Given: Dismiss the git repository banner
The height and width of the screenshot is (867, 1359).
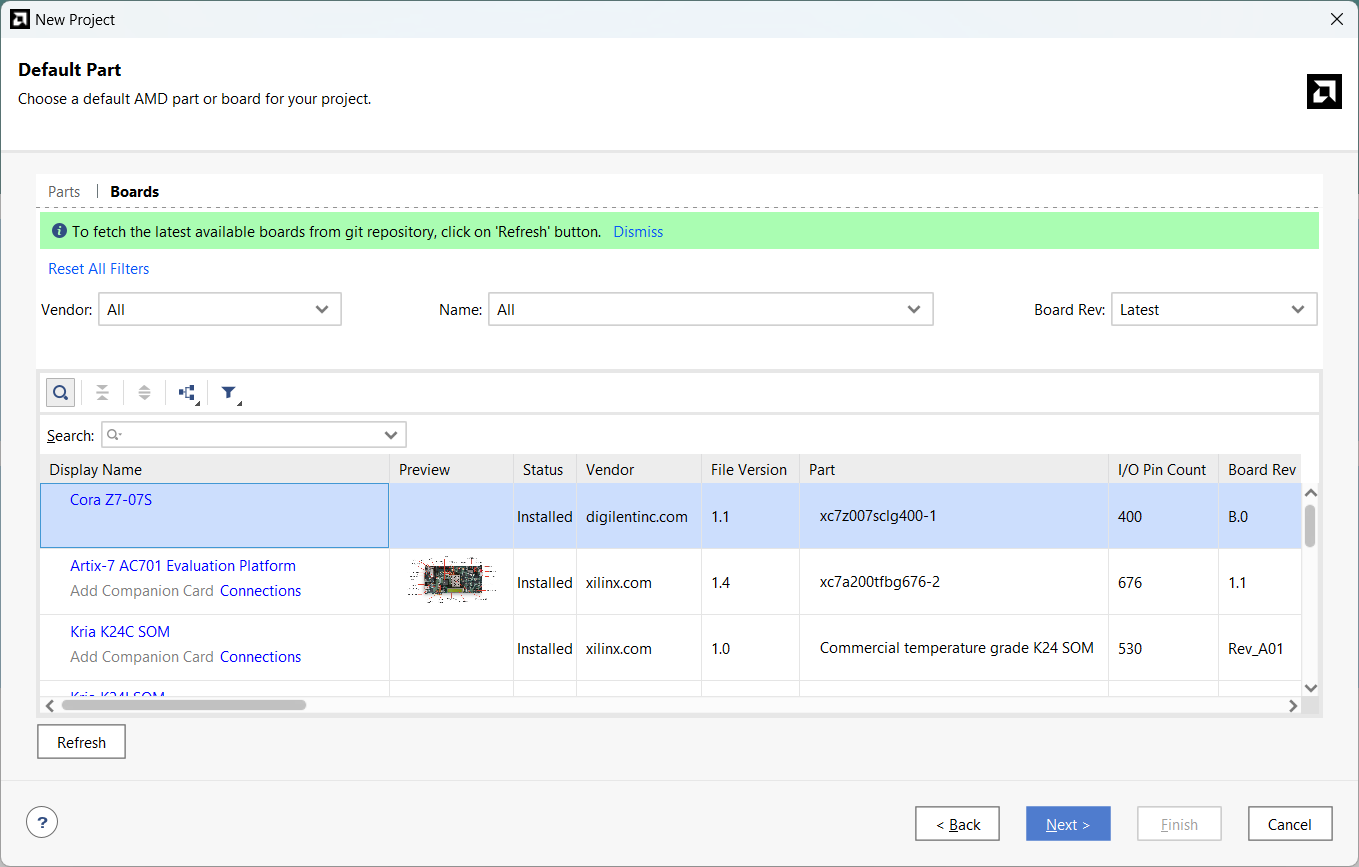Looking at the screenshot, I should pyautogui.click(x=638, y=231).
